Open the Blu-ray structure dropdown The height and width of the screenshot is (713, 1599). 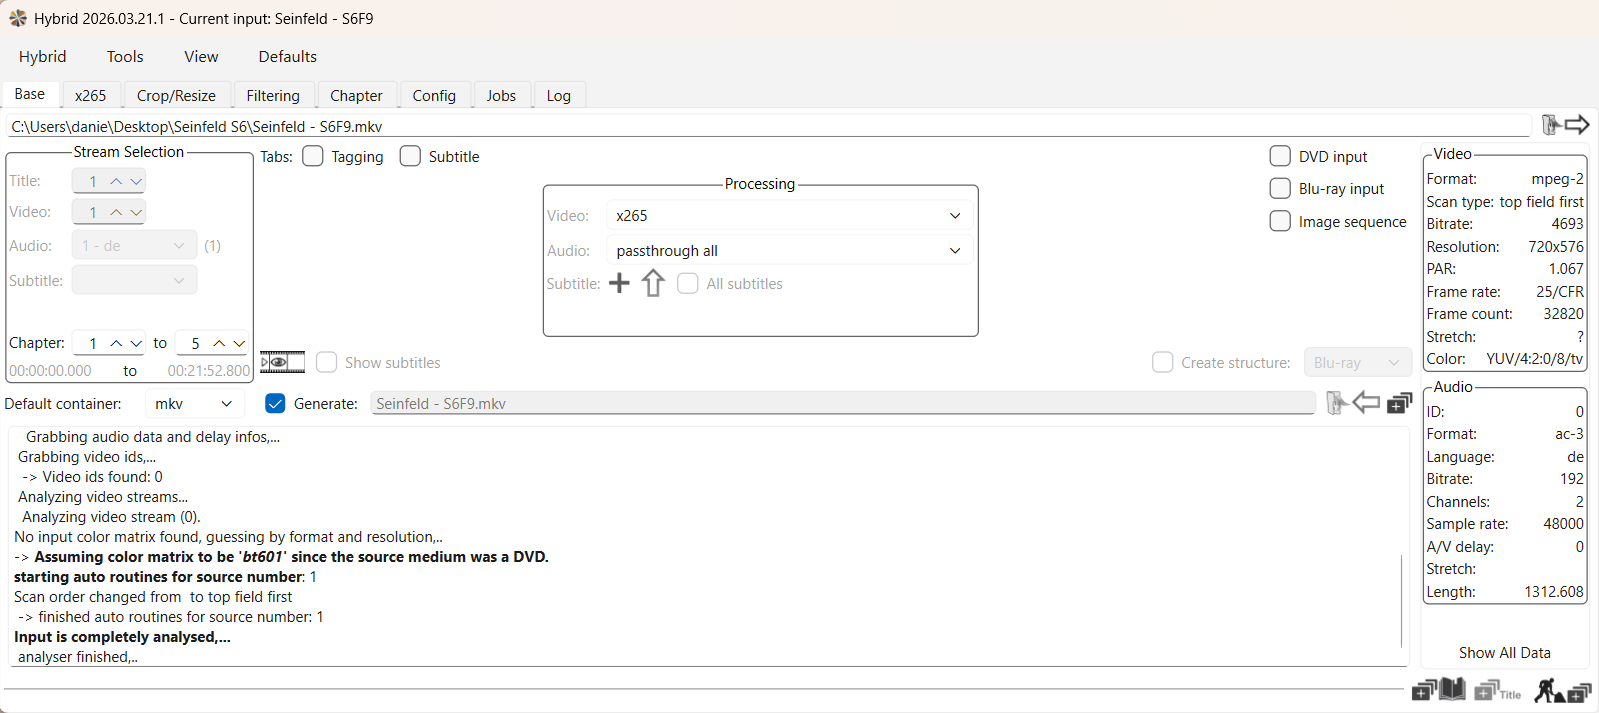pyautogui.click(x=1357, y=362)
